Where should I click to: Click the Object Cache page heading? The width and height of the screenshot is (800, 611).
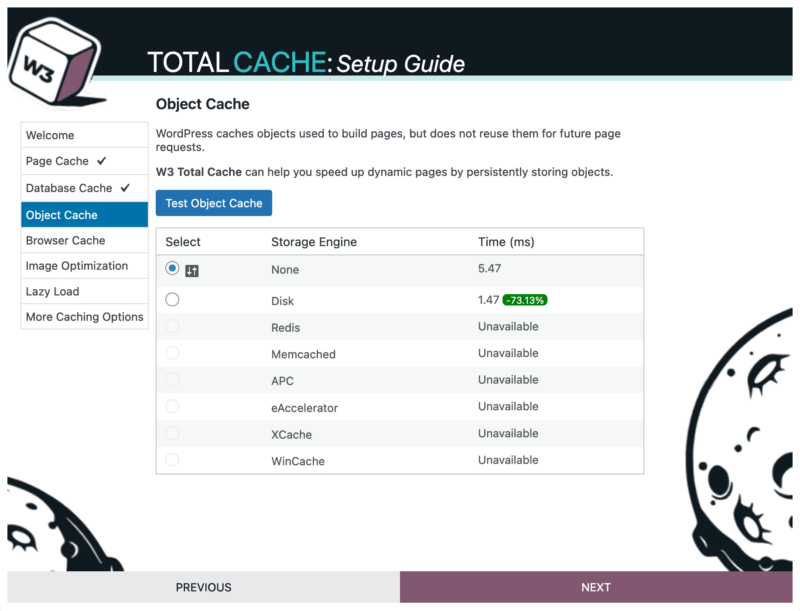coord(203,104)
